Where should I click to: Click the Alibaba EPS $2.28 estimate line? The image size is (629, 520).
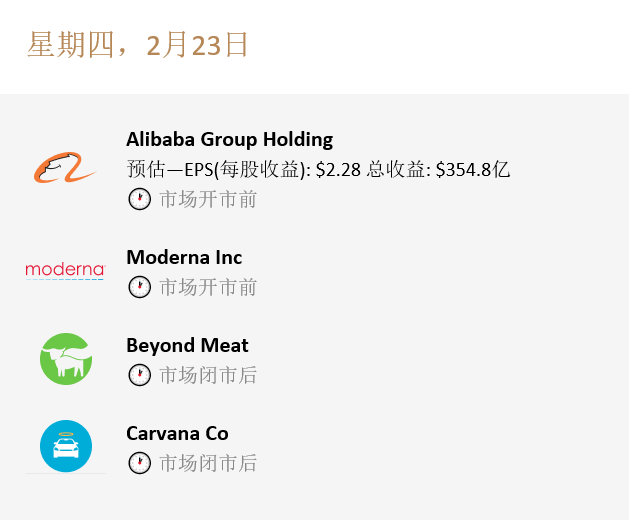pyautogui.click(x=318, y=170)
